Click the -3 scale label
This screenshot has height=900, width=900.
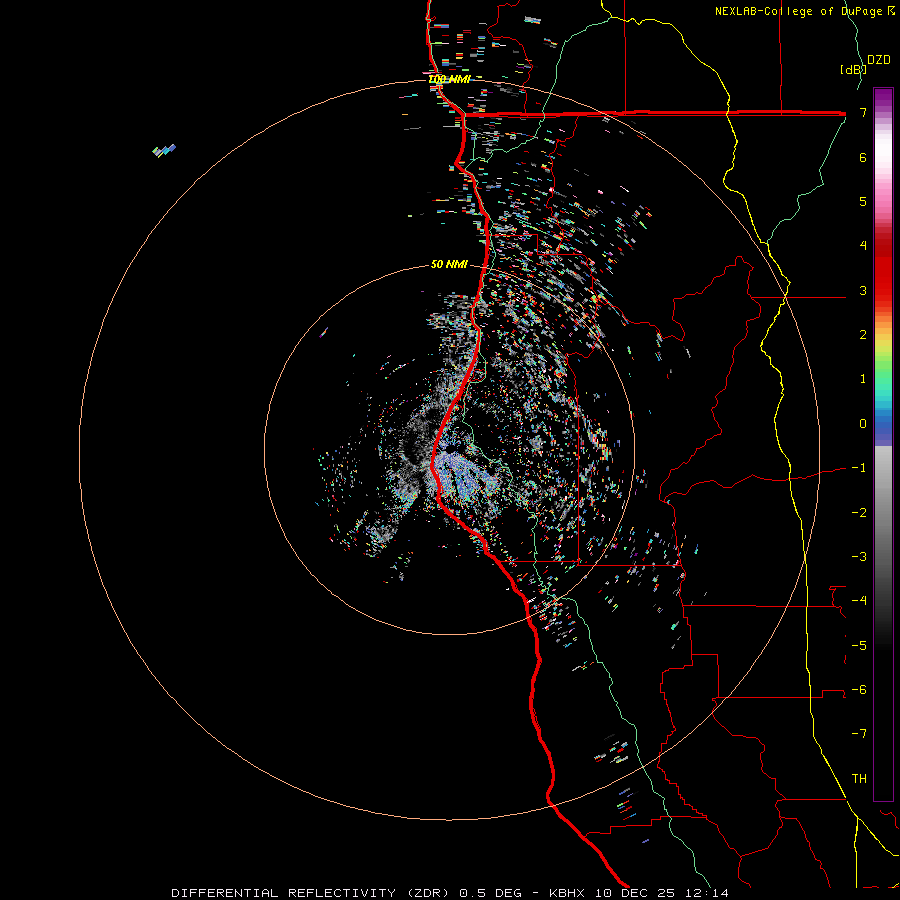coord(859,557)
